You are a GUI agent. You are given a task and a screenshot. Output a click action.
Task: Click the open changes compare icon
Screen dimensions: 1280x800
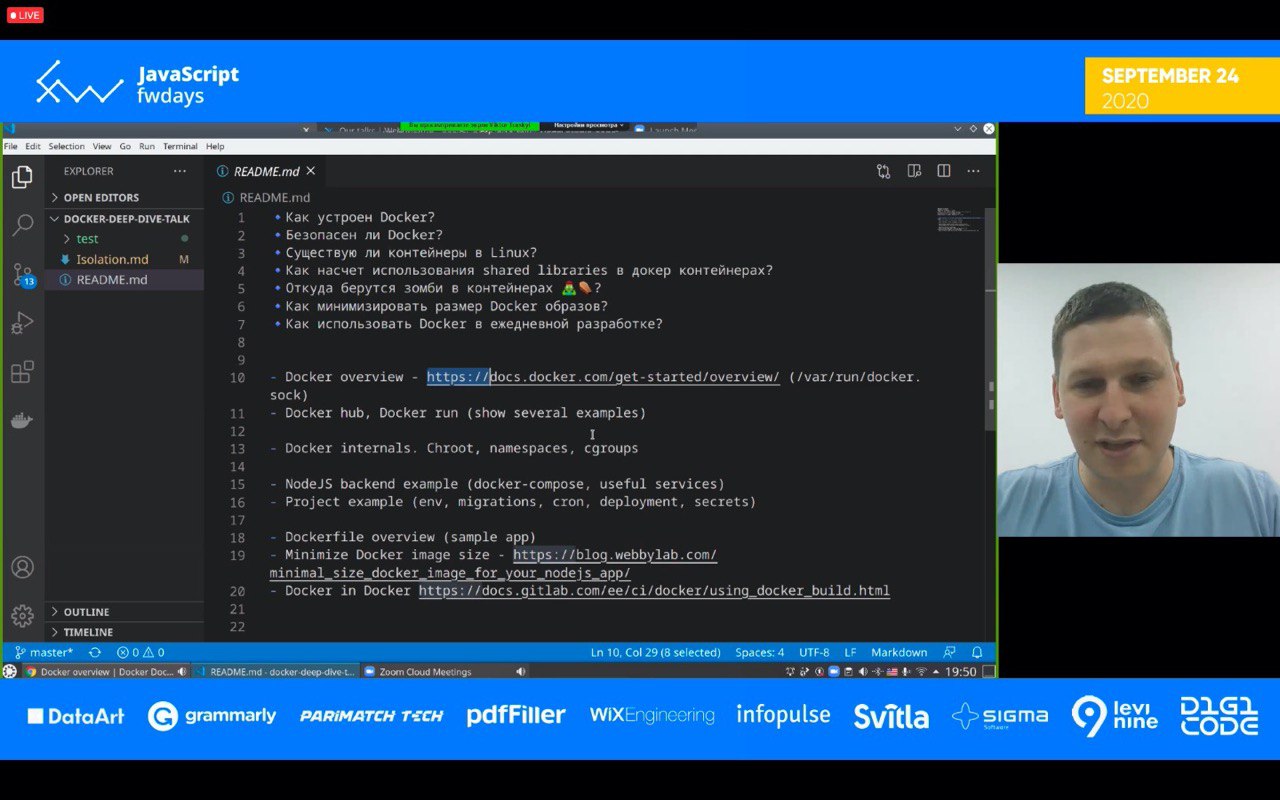pos(883,171)
